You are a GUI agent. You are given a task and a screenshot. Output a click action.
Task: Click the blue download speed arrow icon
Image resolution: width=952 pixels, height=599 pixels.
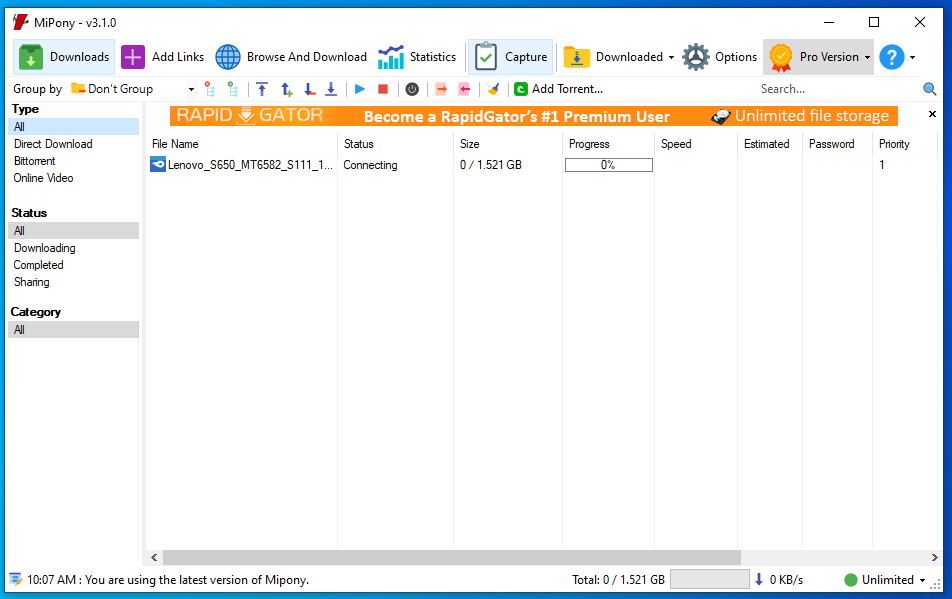pyautogui.click(x=759, y=580)
